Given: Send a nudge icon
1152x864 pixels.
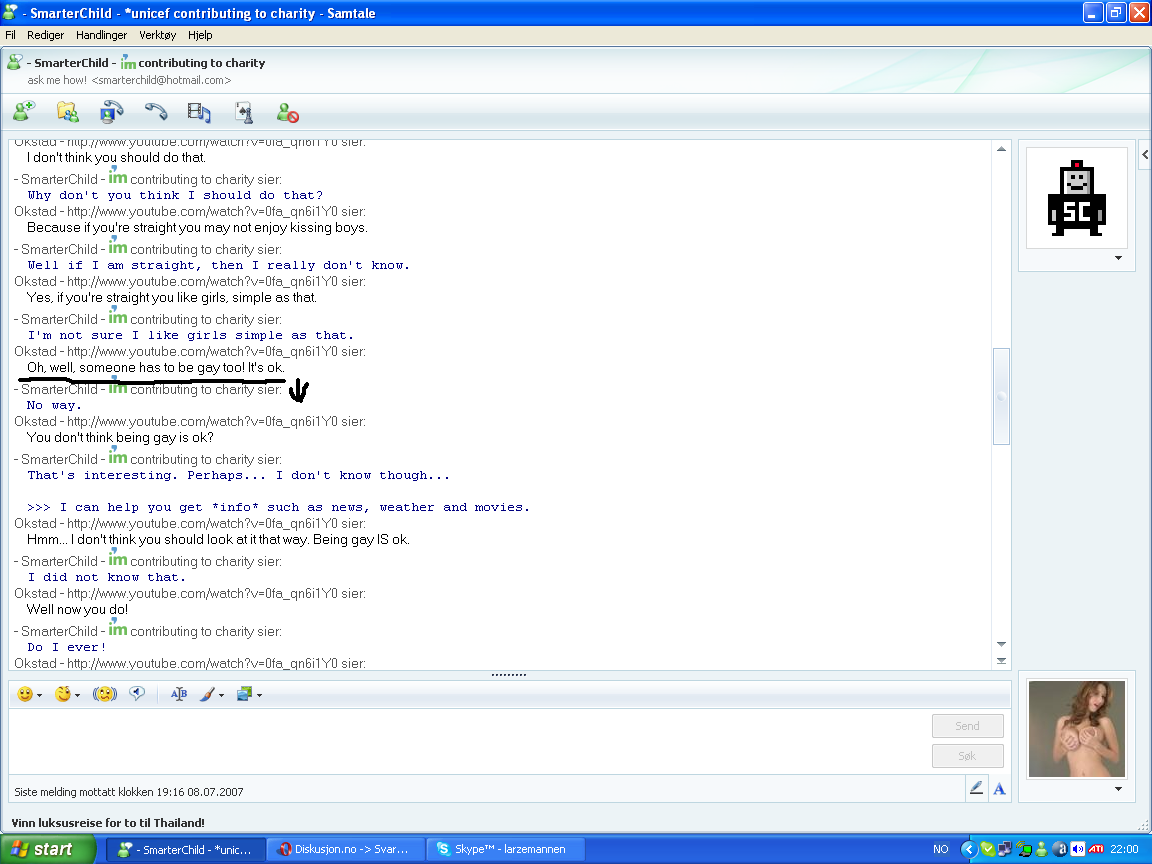Looking at the screenshot, I should [x=105, y=694].
